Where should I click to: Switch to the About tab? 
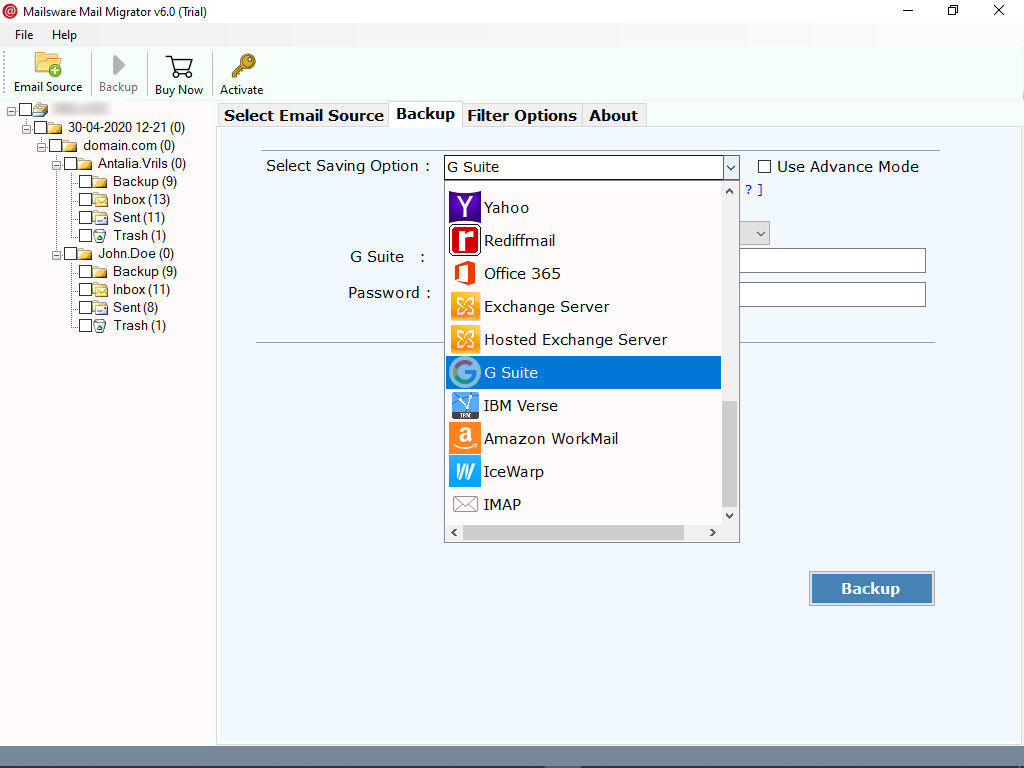613,116
